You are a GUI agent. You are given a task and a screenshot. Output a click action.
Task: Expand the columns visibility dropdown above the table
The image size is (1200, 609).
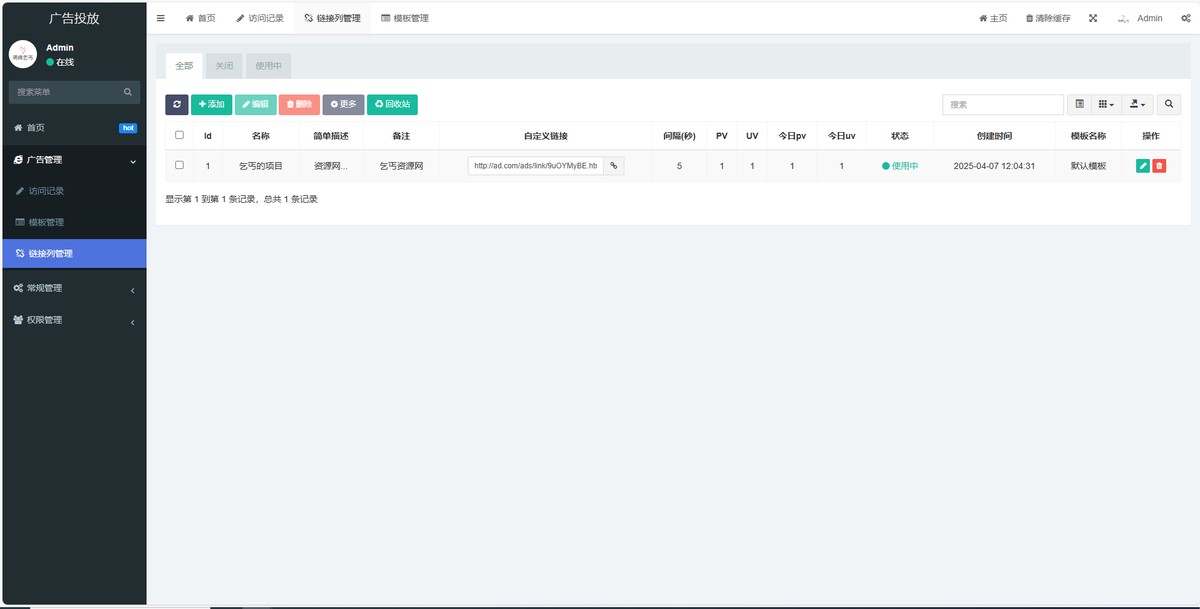click(1106, 104)
